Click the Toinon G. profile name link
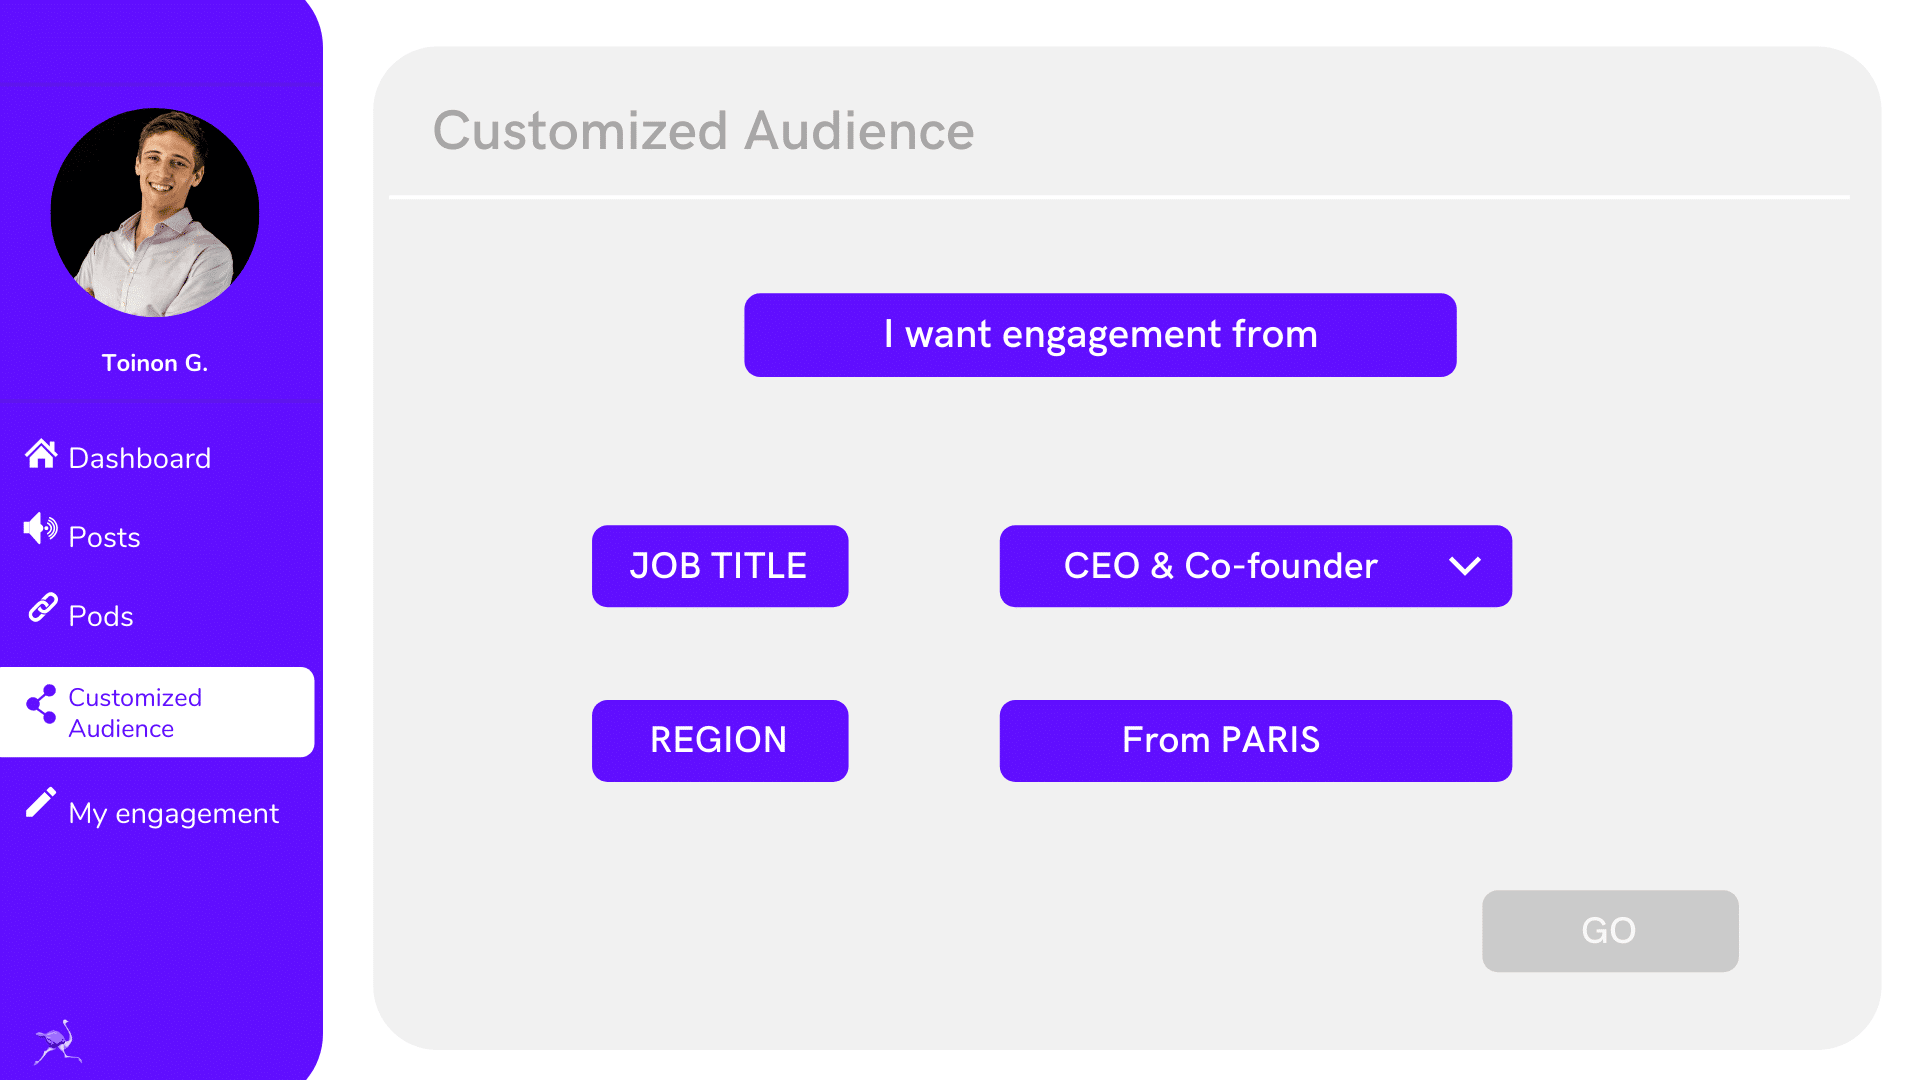Screen dimensions: 1920x1080 tap(156, 363)
